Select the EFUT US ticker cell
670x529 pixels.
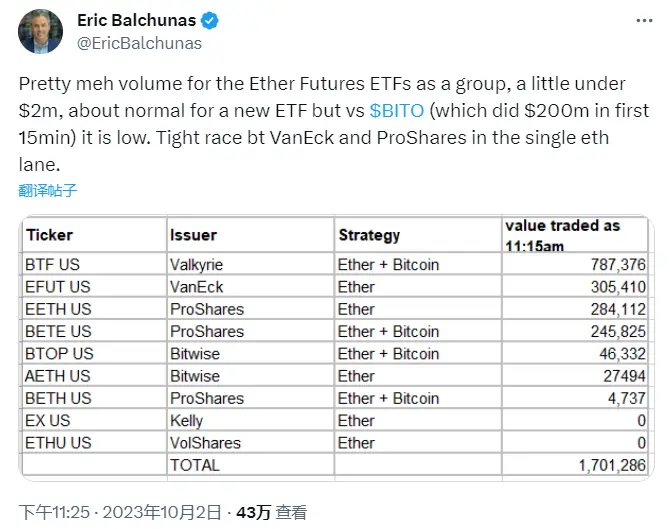coord(58,287)
